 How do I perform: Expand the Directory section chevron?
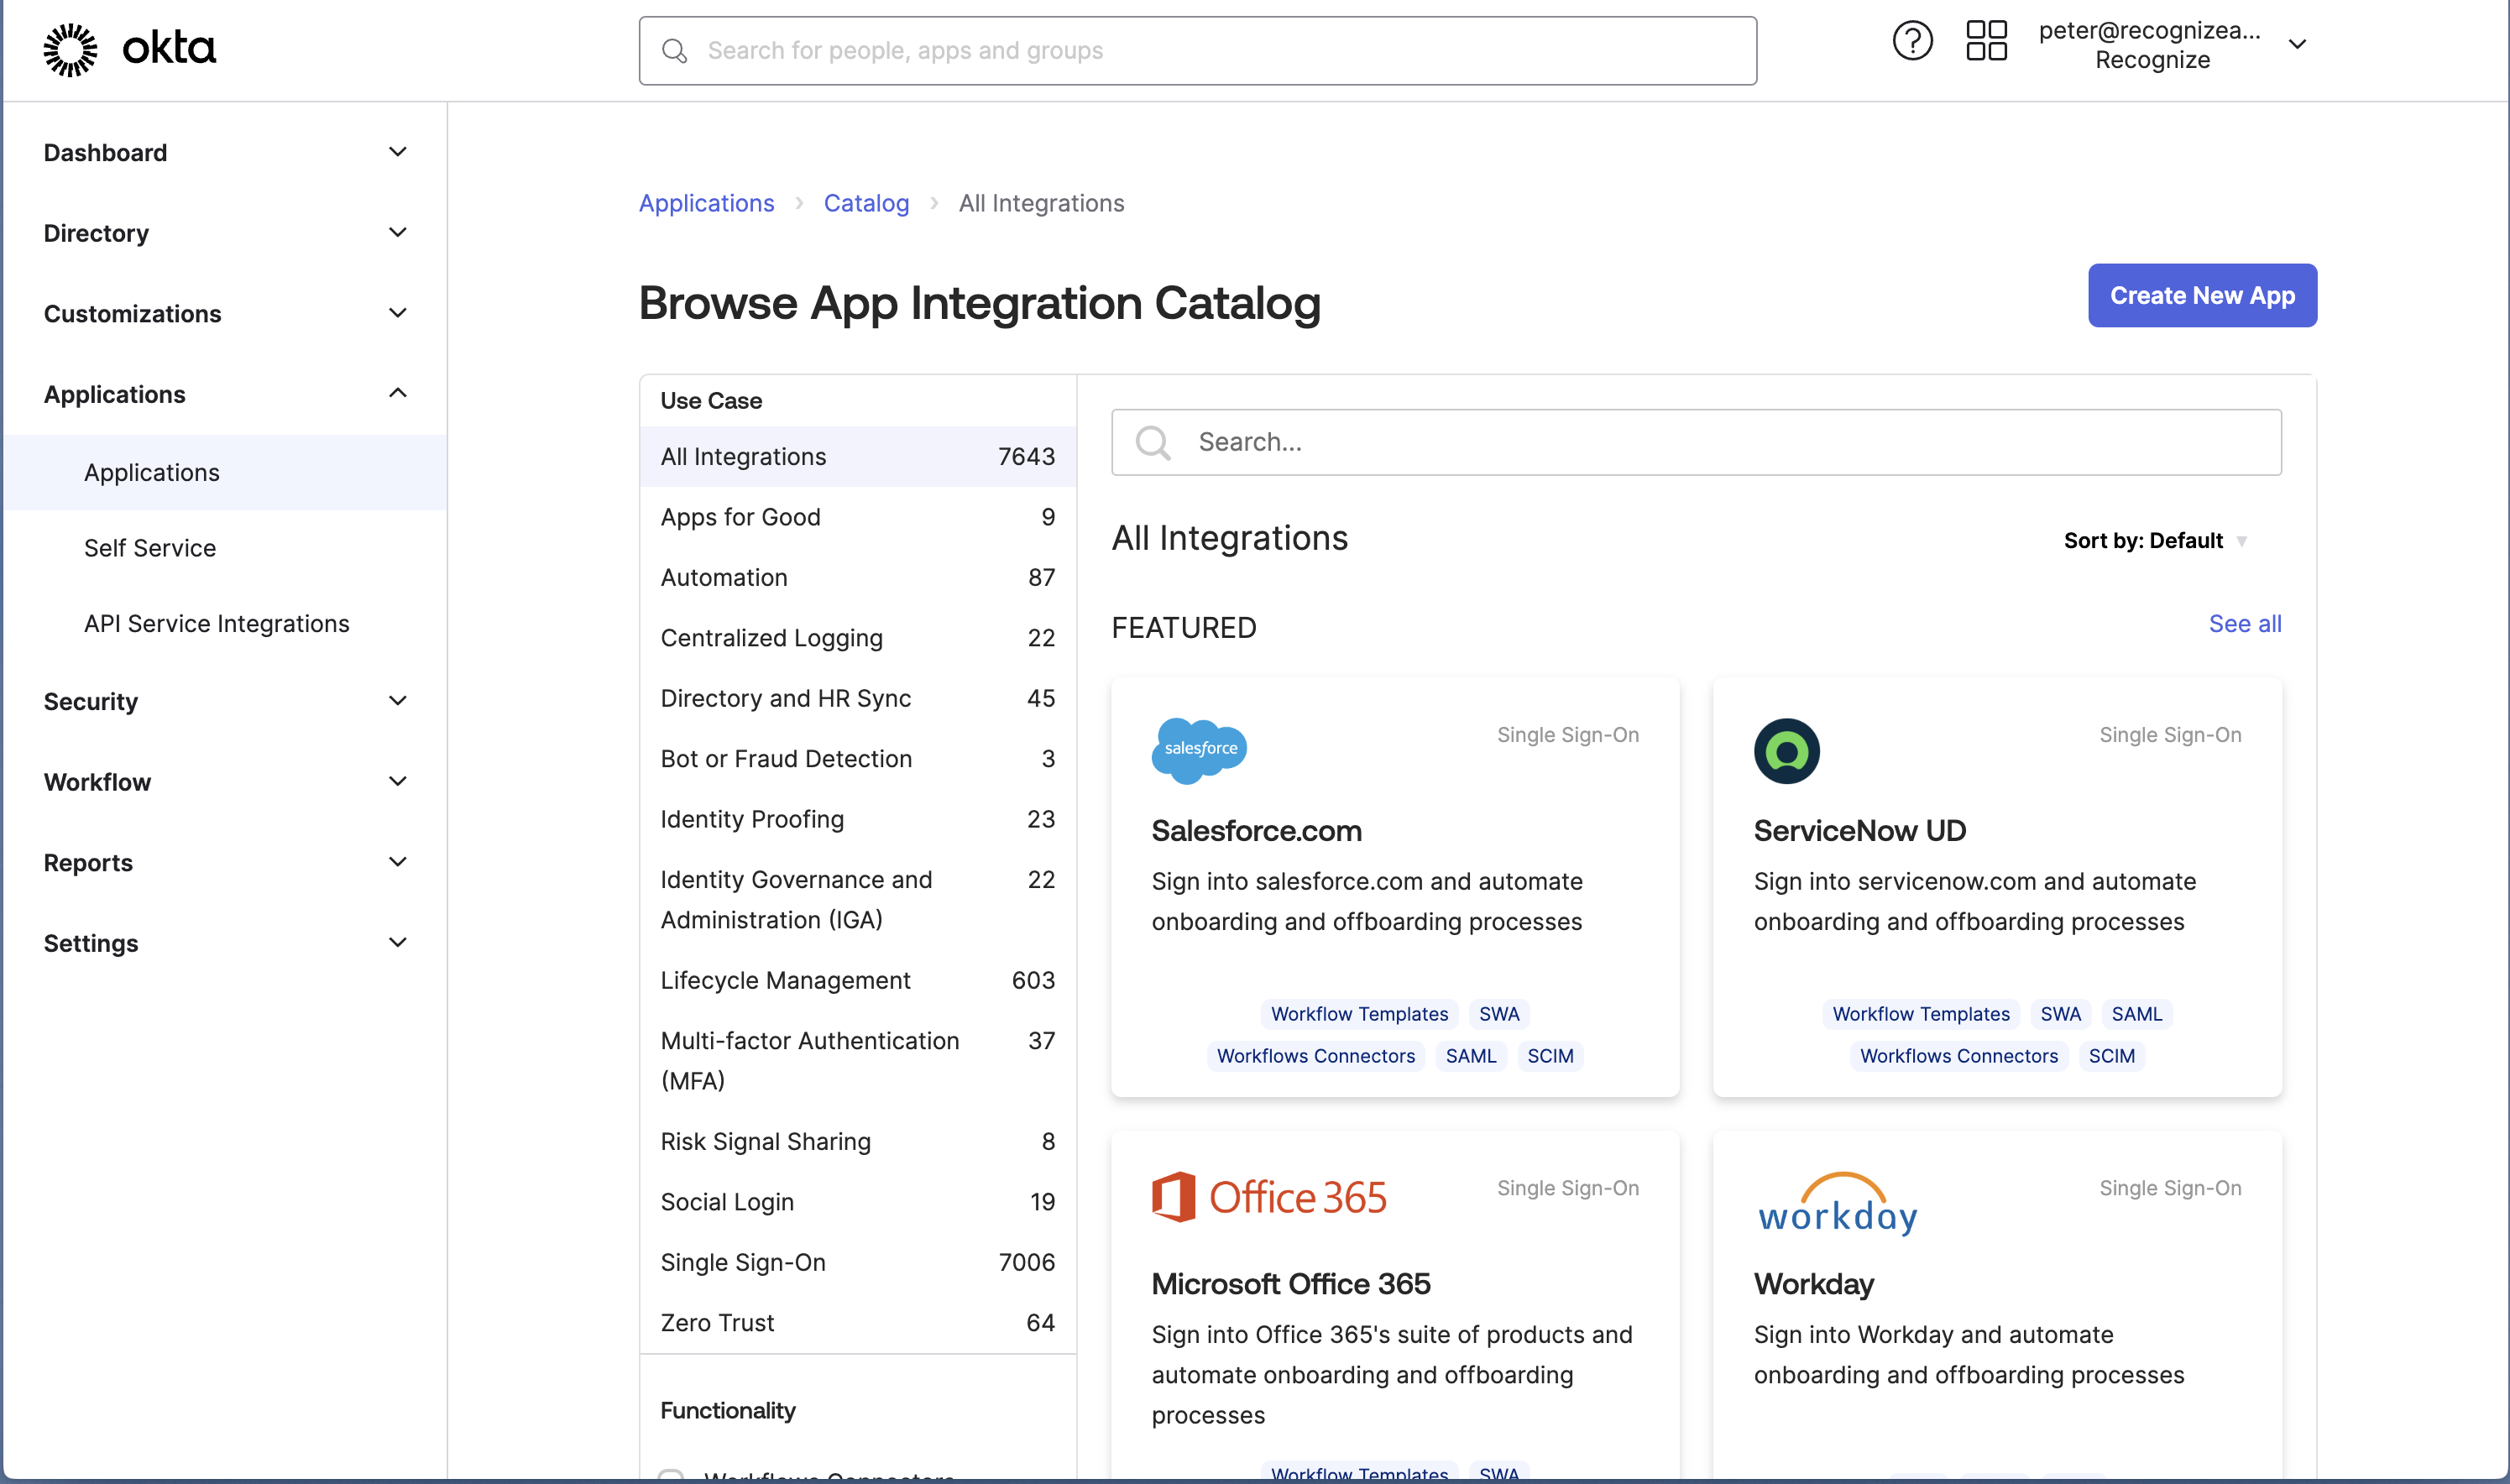pos(397,233)
